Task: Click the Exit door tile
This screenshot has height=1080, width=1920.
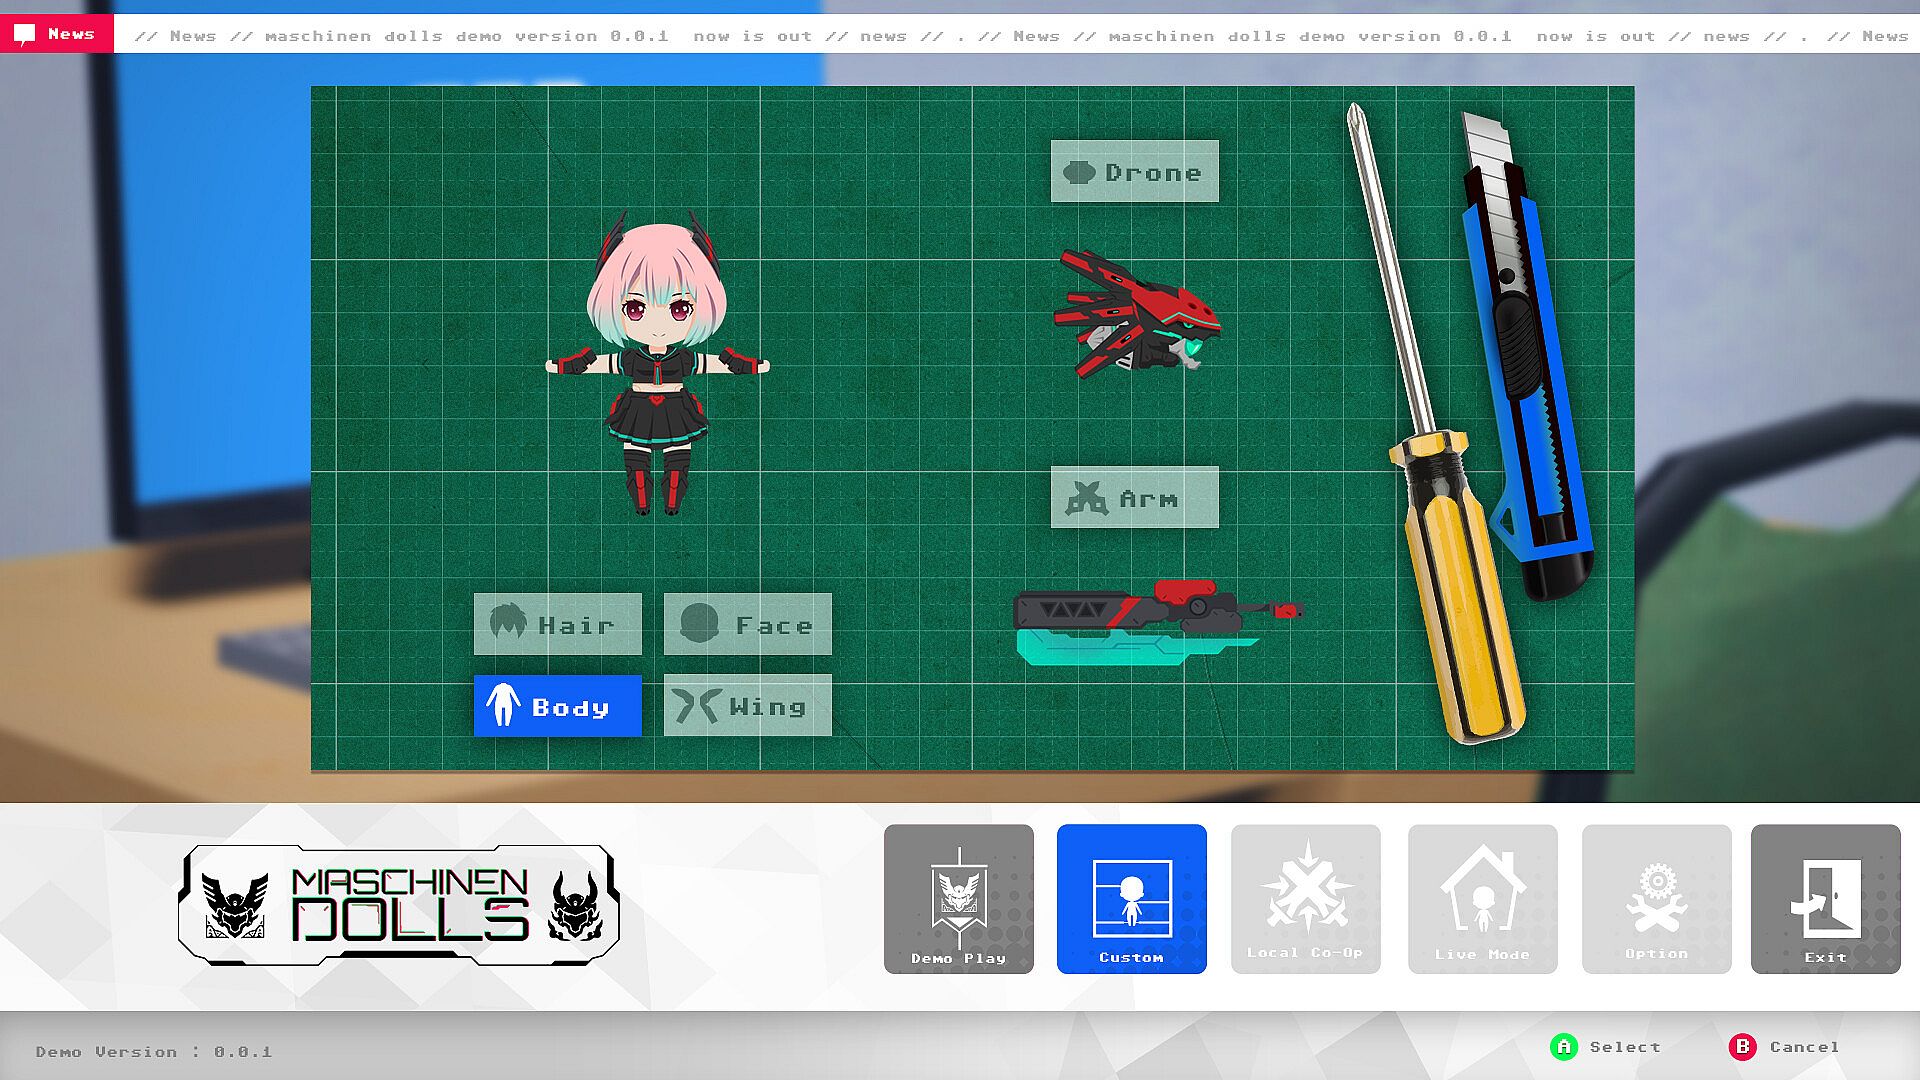Action: (1825, 898)
